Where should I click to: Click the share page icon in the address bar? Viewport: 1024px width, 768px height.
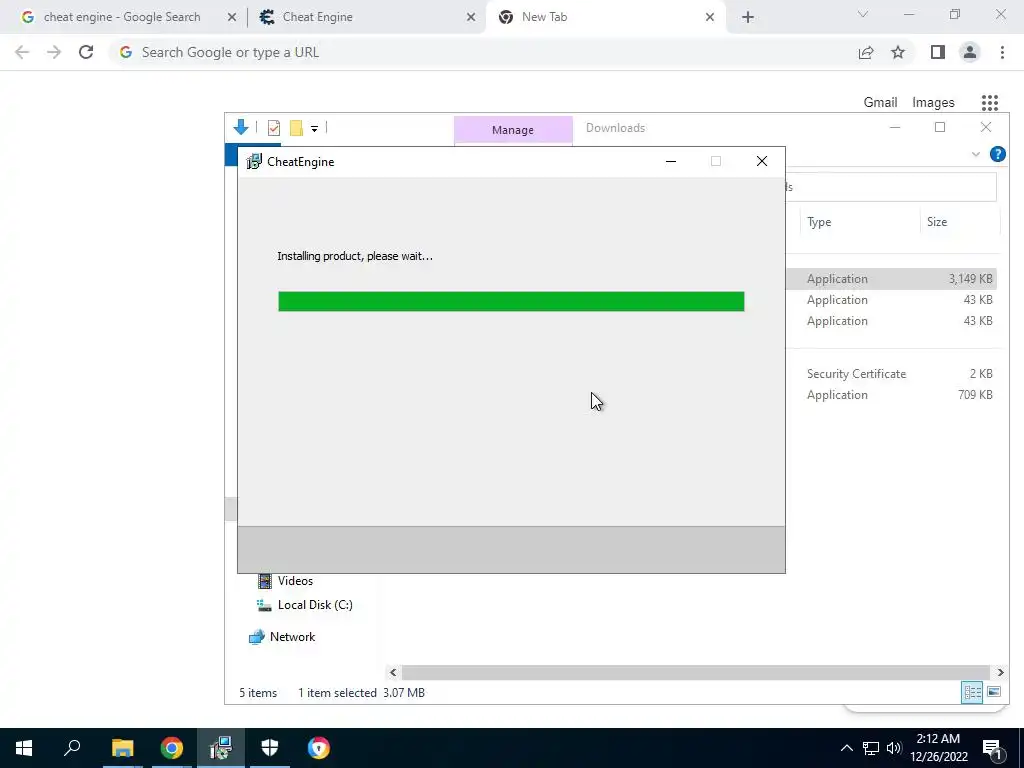tap(866, 52)
